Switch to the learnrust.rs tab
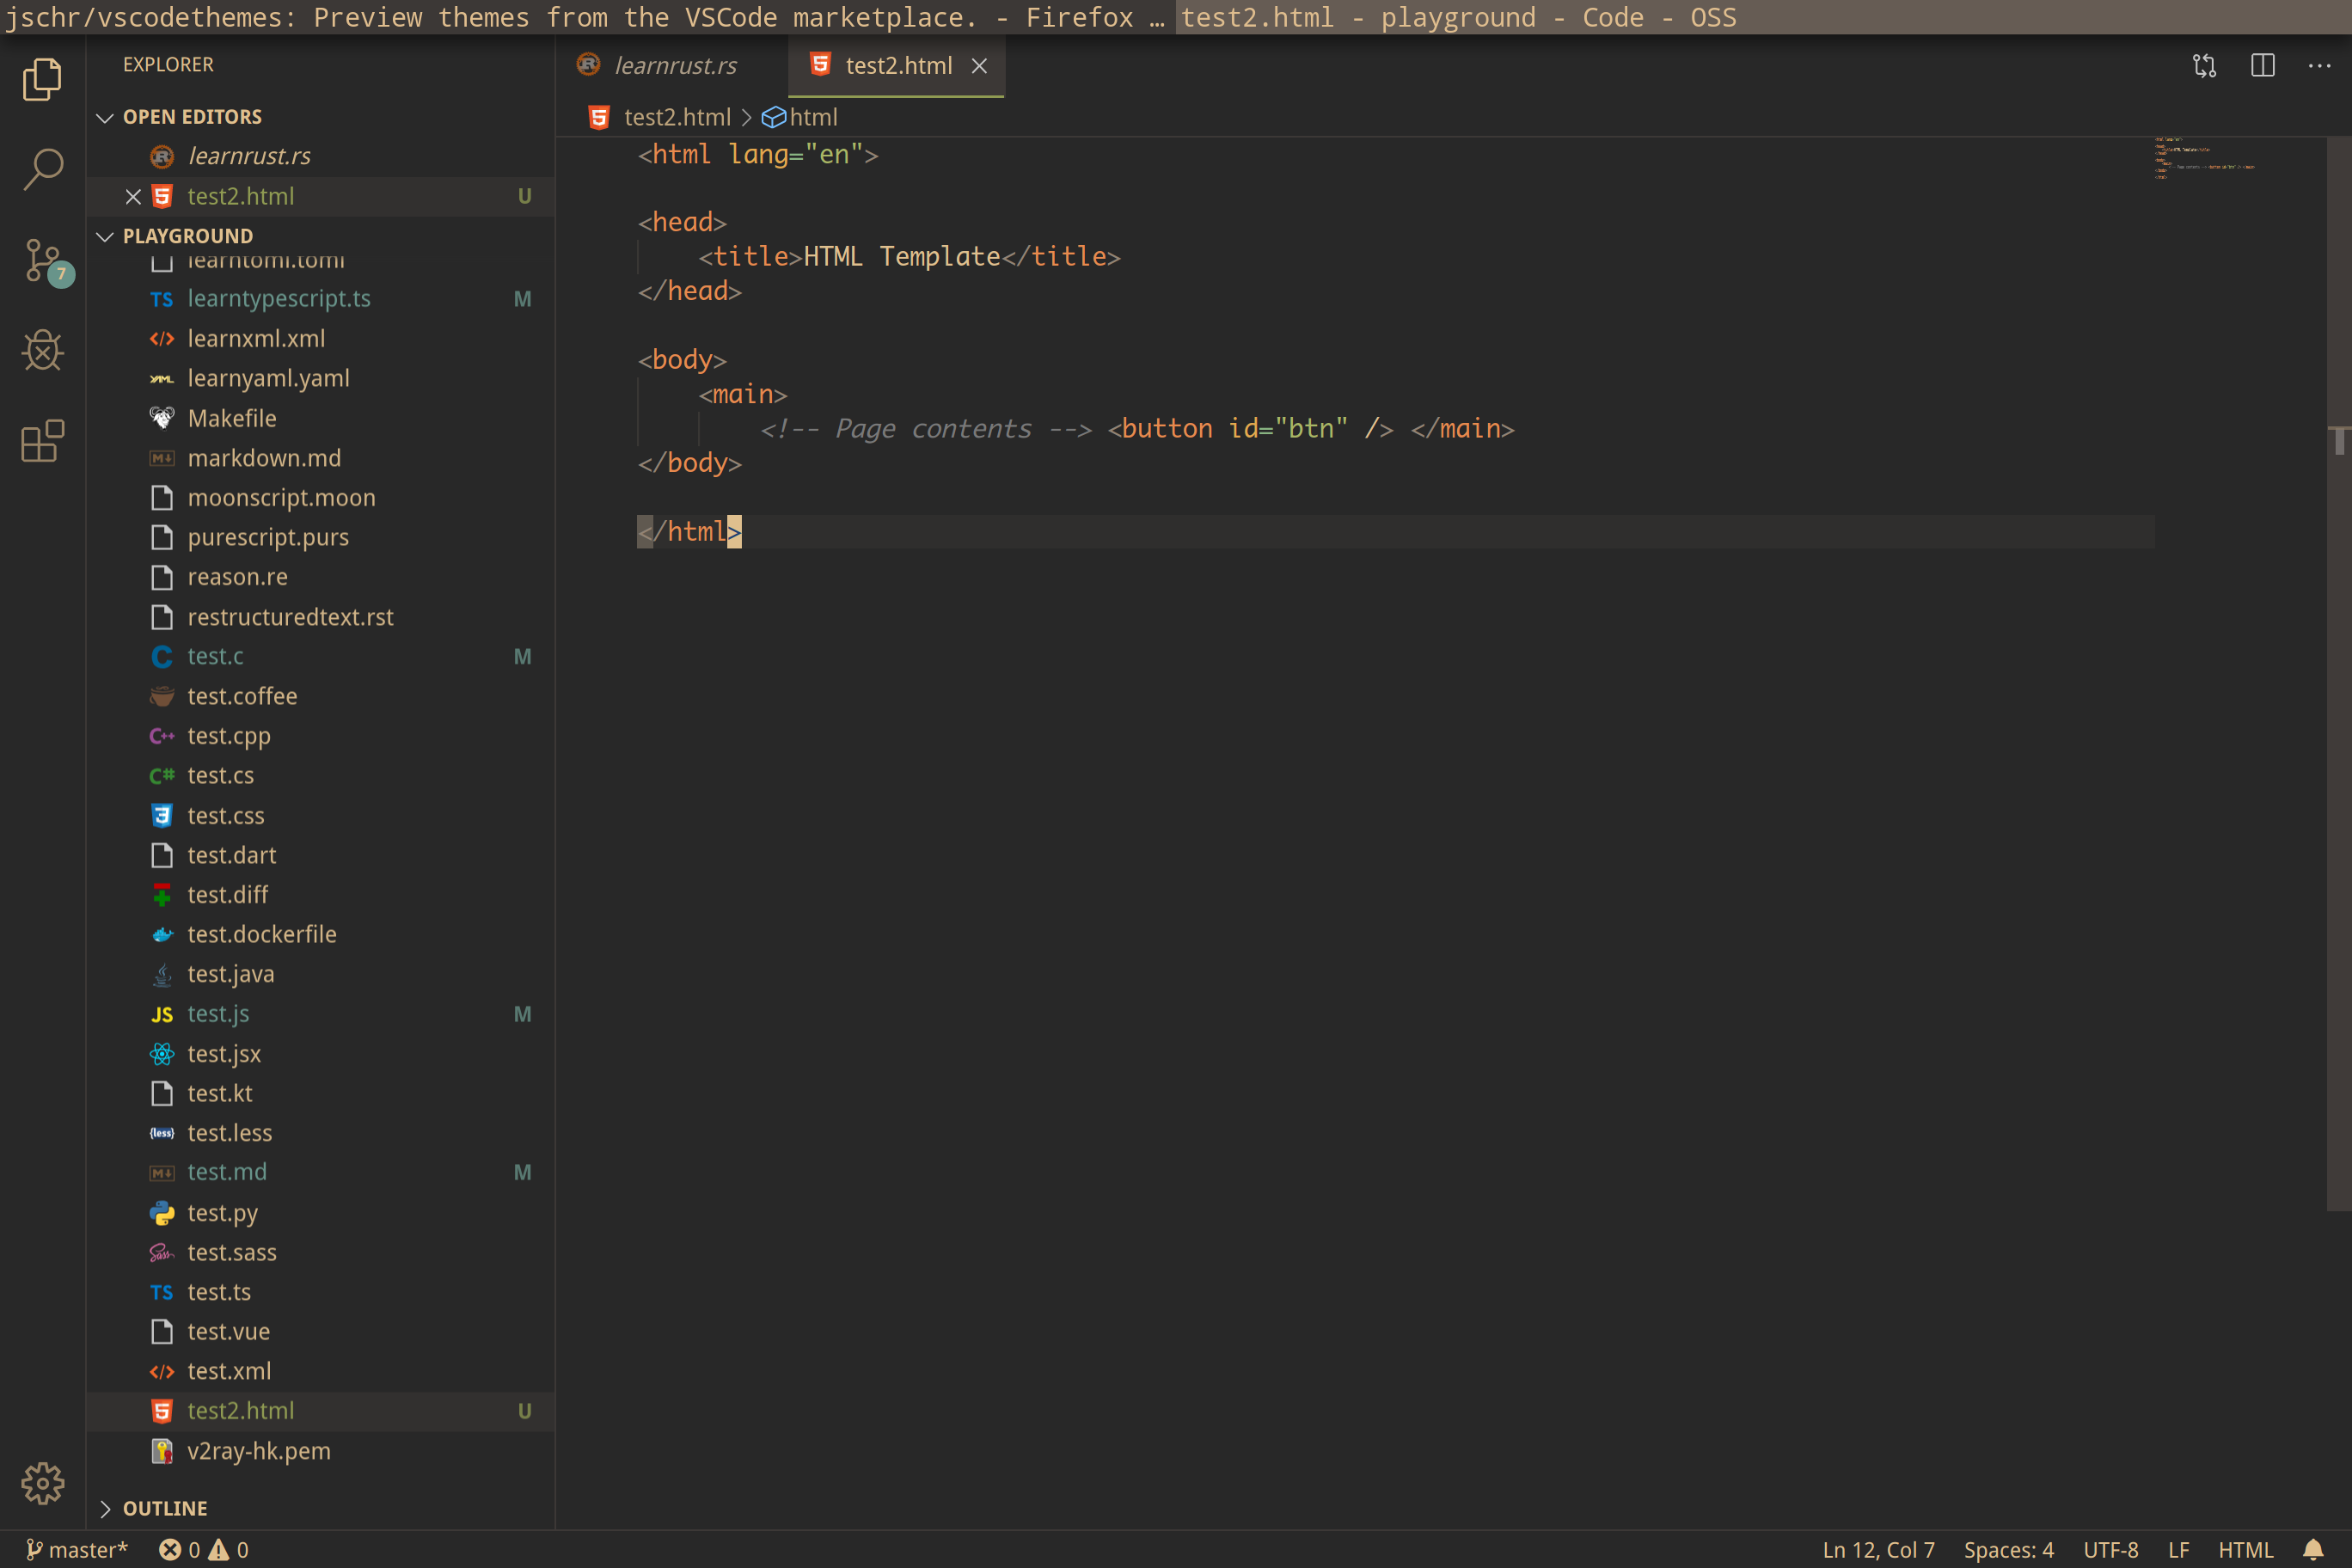Viewport: 2352px width, 1568px height. (x=675, y=65)
